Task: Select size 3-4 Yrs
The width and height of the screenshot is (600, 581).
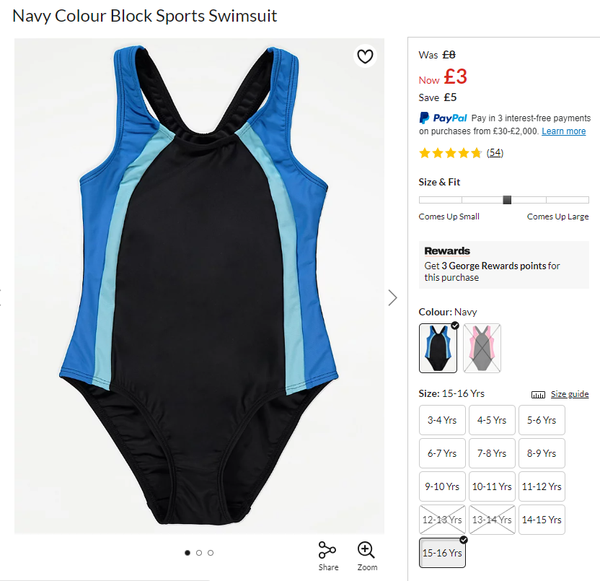Action: (442, 420)
